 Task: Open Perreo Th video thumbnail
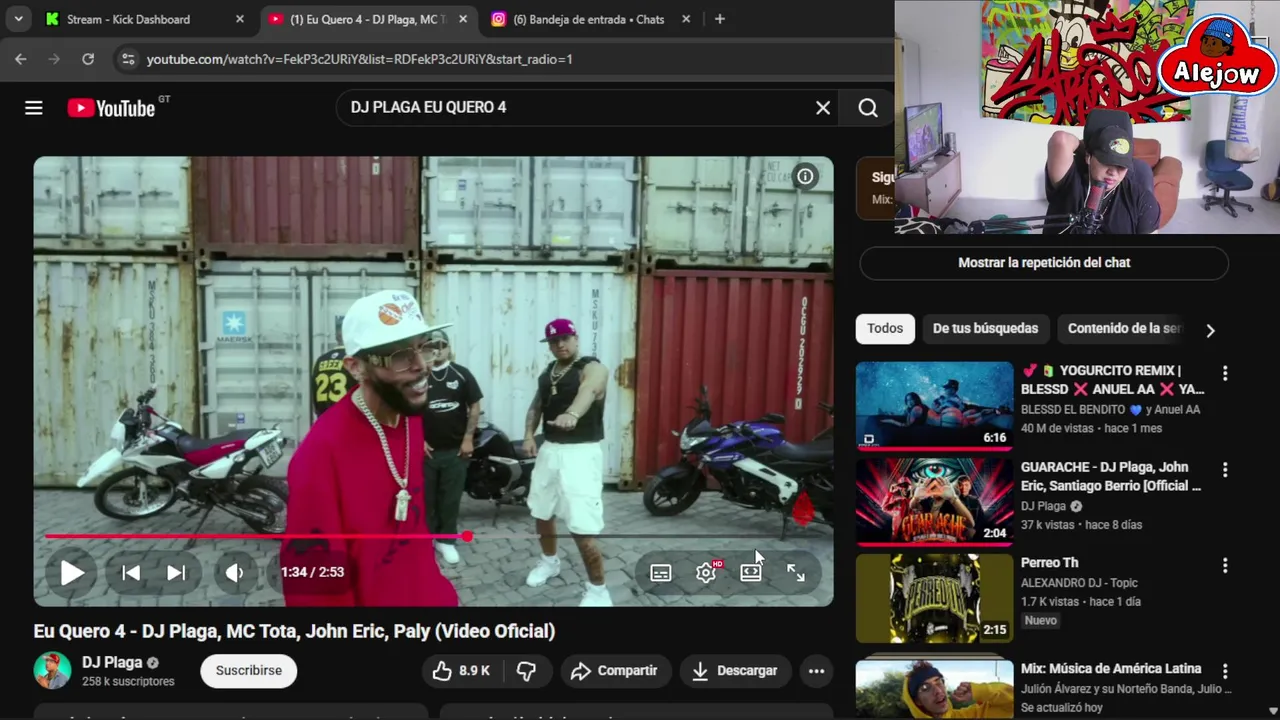coord(934,598)
